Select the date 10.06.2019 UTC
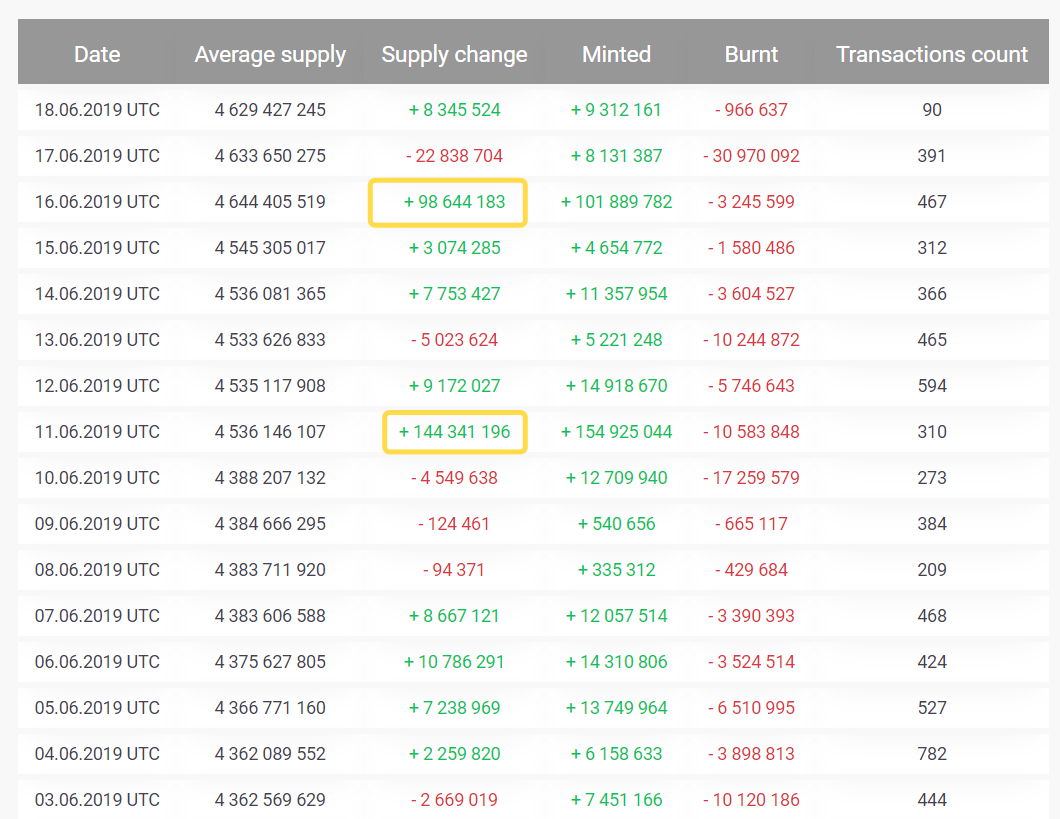 point(97,477)
